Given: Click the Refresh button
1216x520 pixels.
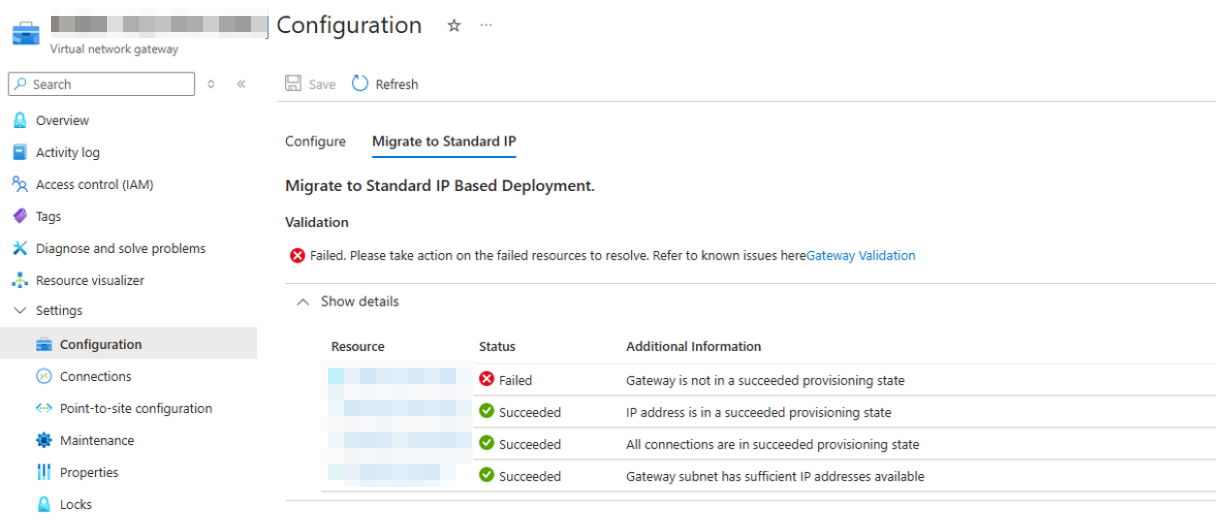Looking at the screenshot, I should [385, 84].
